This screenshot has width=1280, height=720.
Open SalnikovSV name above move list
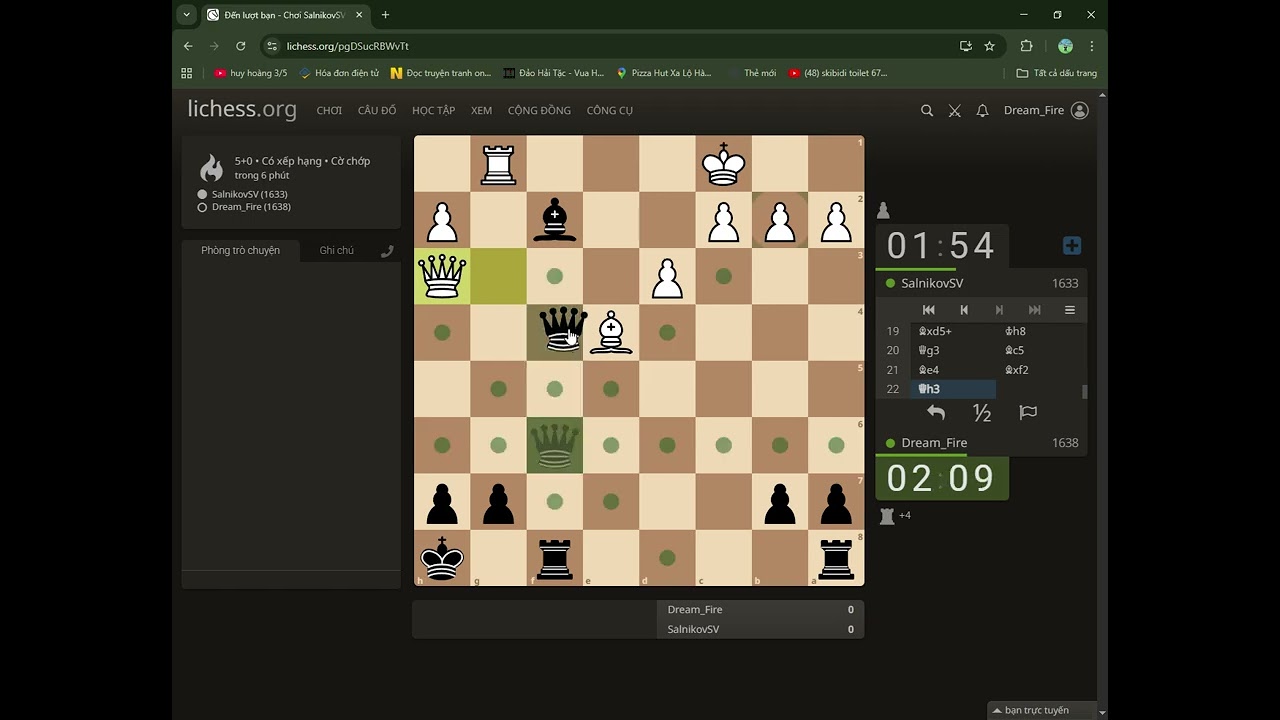932,284
